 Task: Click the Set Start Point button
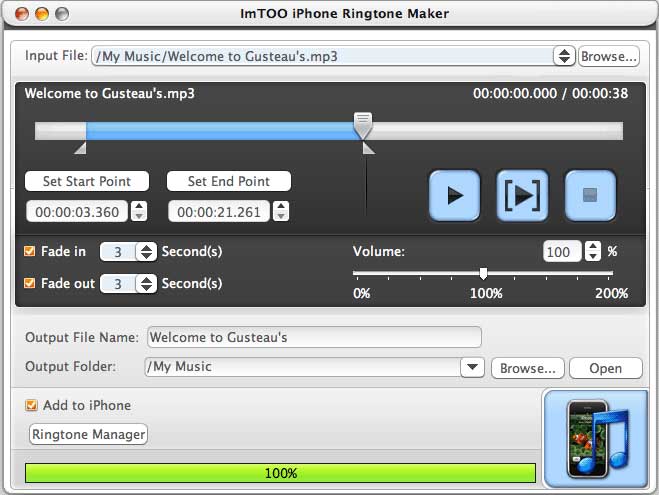(x=87, y=182)
